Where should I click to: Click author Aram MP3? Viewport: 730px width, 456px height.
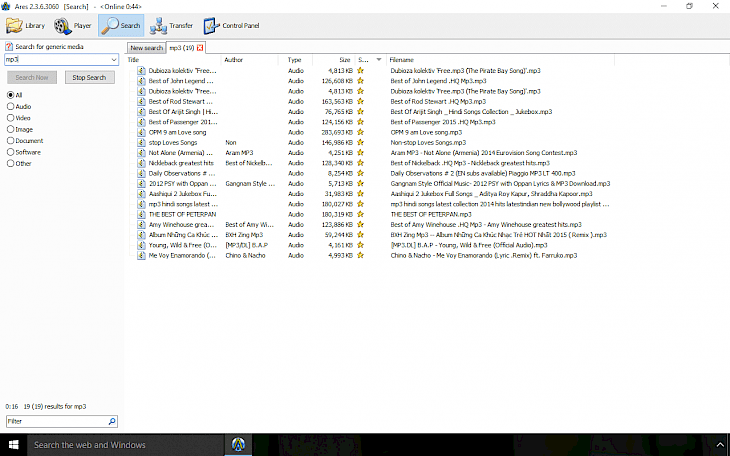point(239,153)
